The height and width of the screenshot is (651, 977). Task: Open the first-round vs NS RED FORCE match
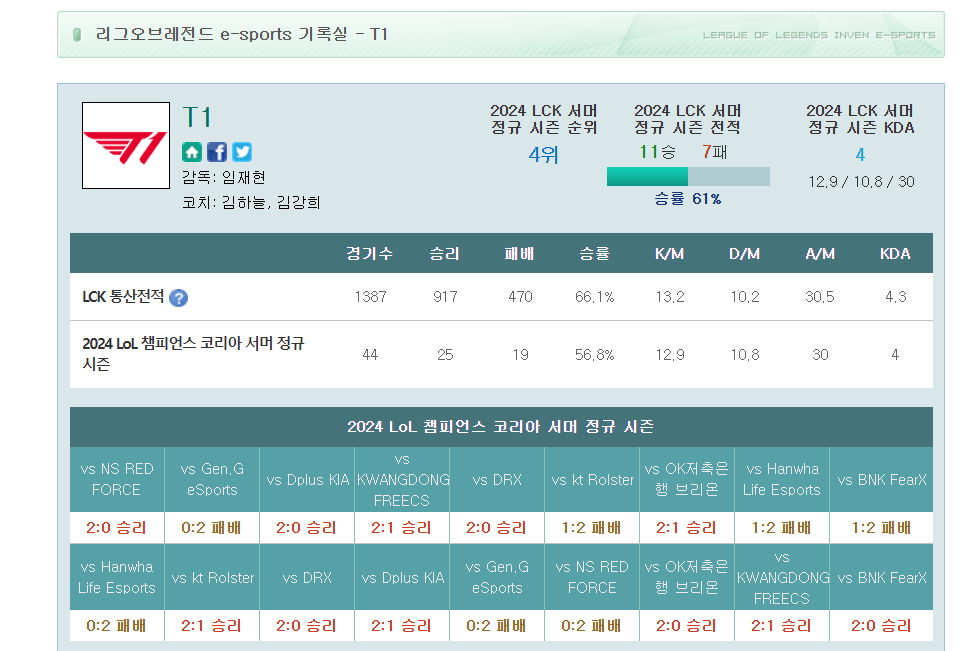click(117, 480)
